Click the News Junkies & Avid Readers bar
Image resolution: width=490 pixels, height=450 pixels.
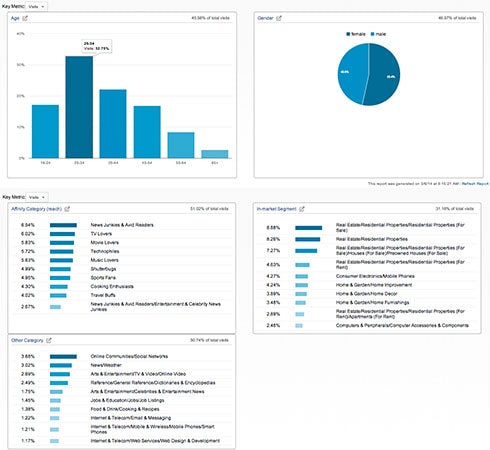tap(63, 225)
